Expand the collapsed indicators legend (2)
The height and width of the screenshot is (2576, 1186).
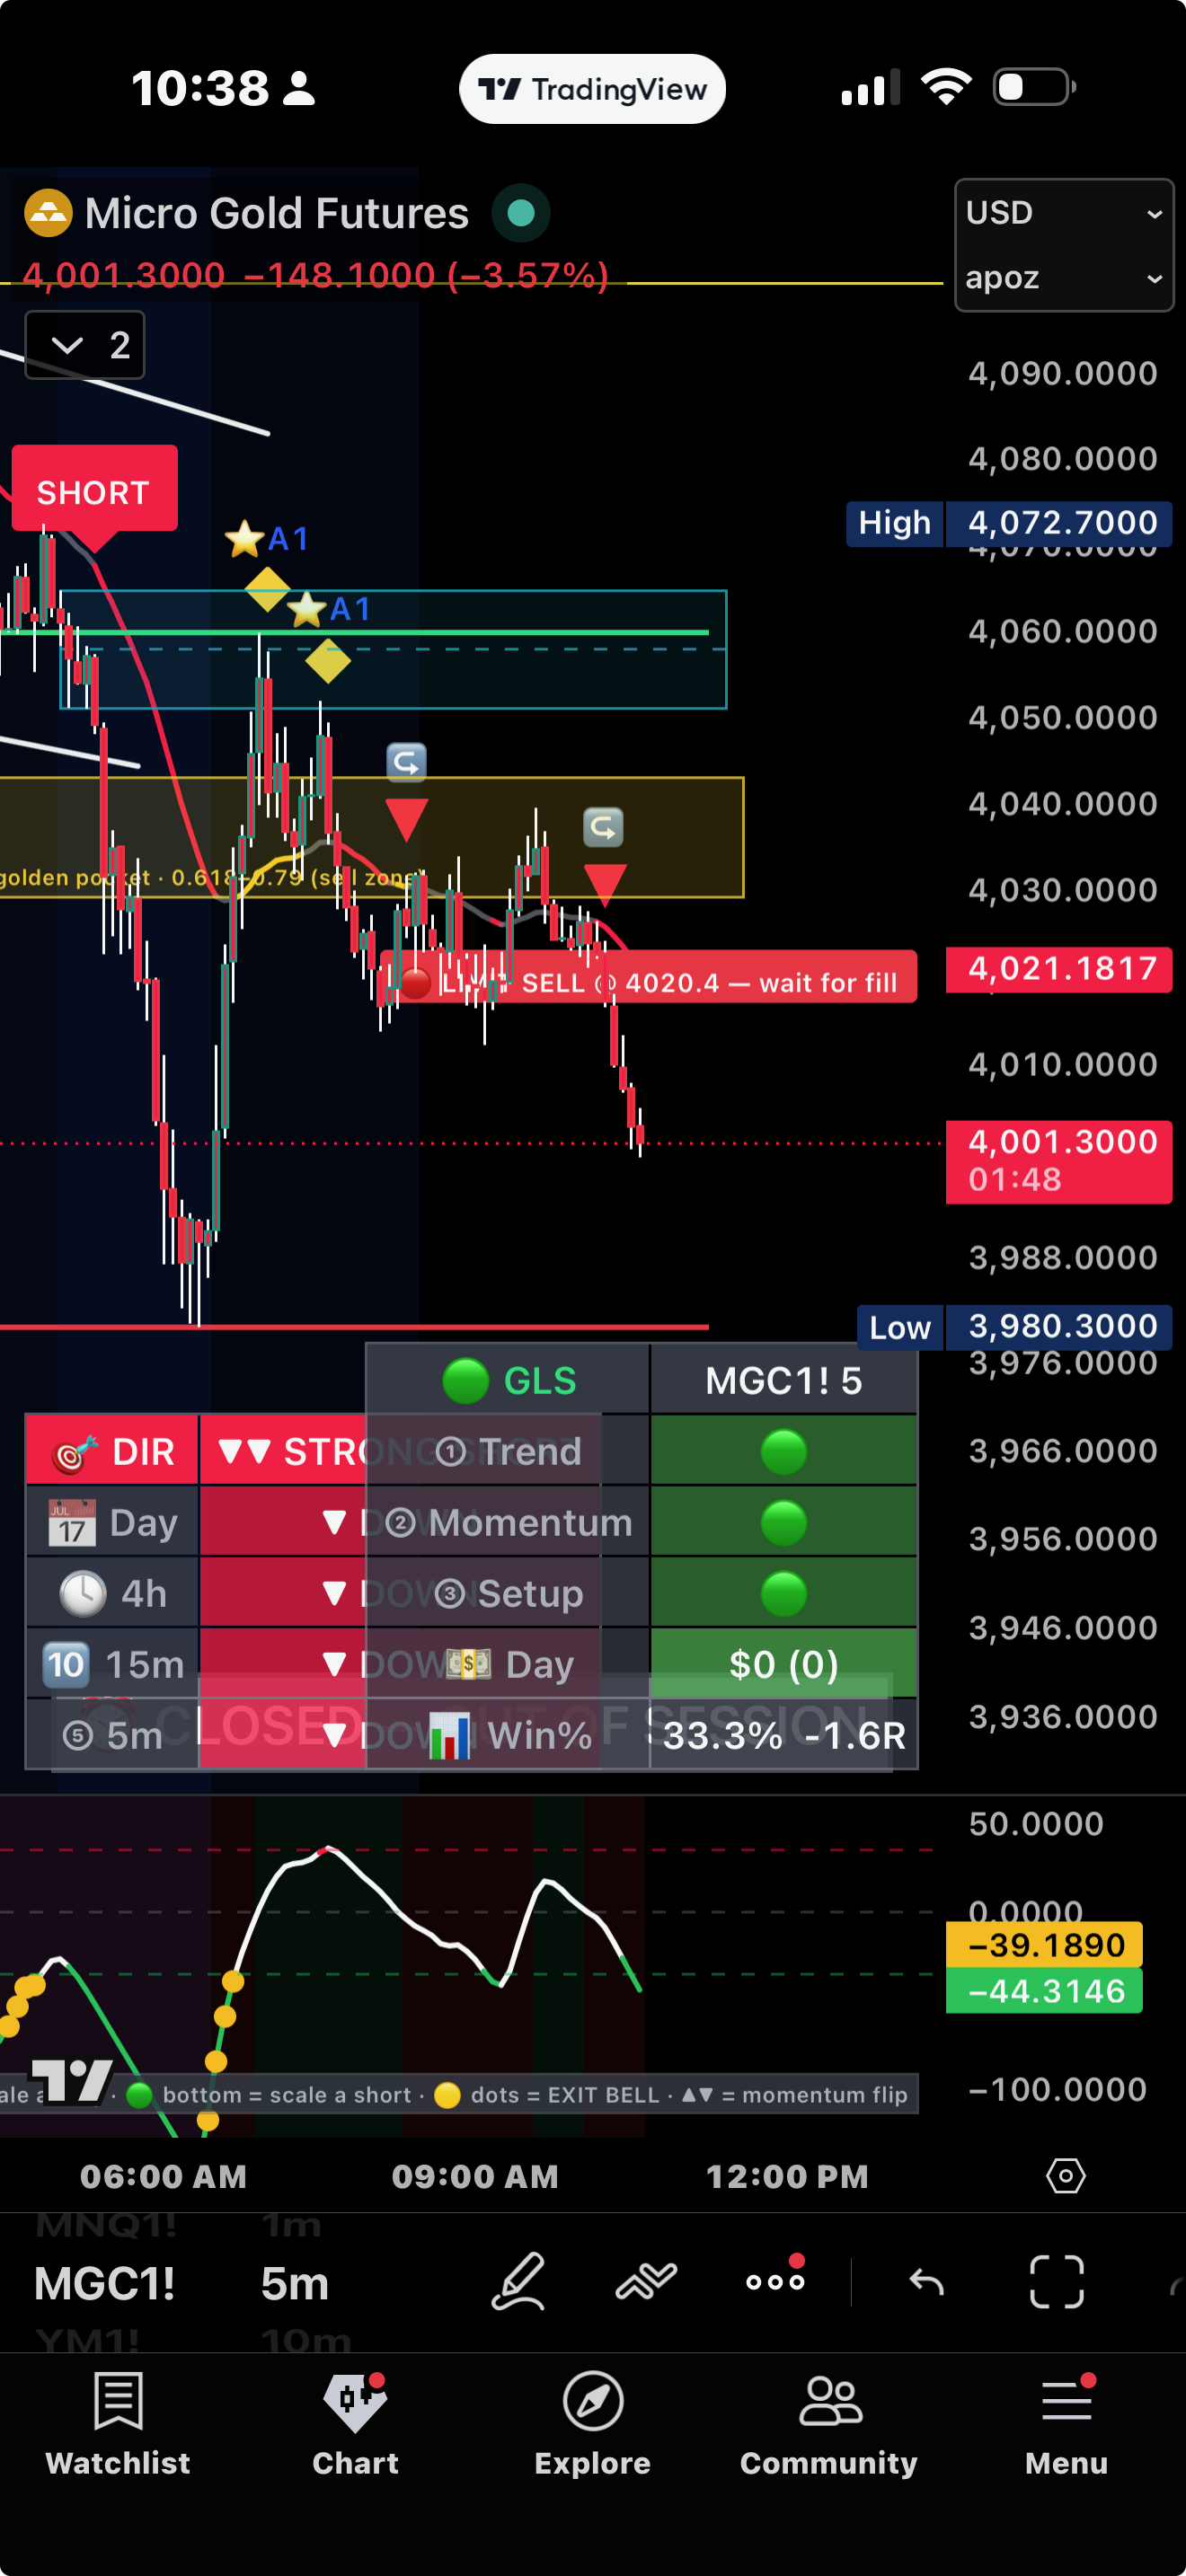tap(85, 345)
